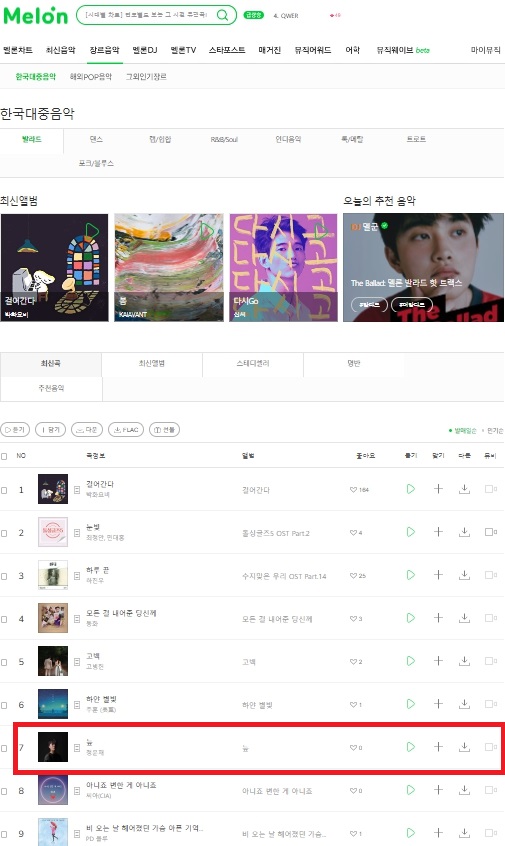
Task: Download track number 5
Action: pyautogui.click(x=464, y=661)
